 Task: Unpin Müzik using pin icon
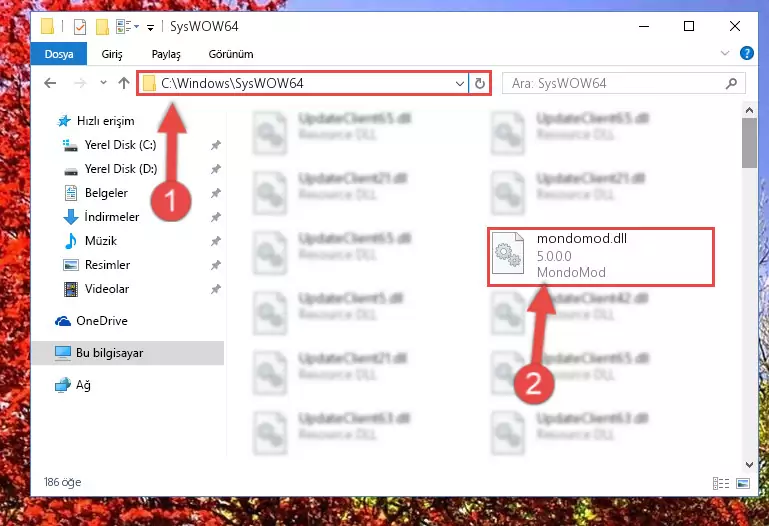pyautogui.click(x=215, y=241)
